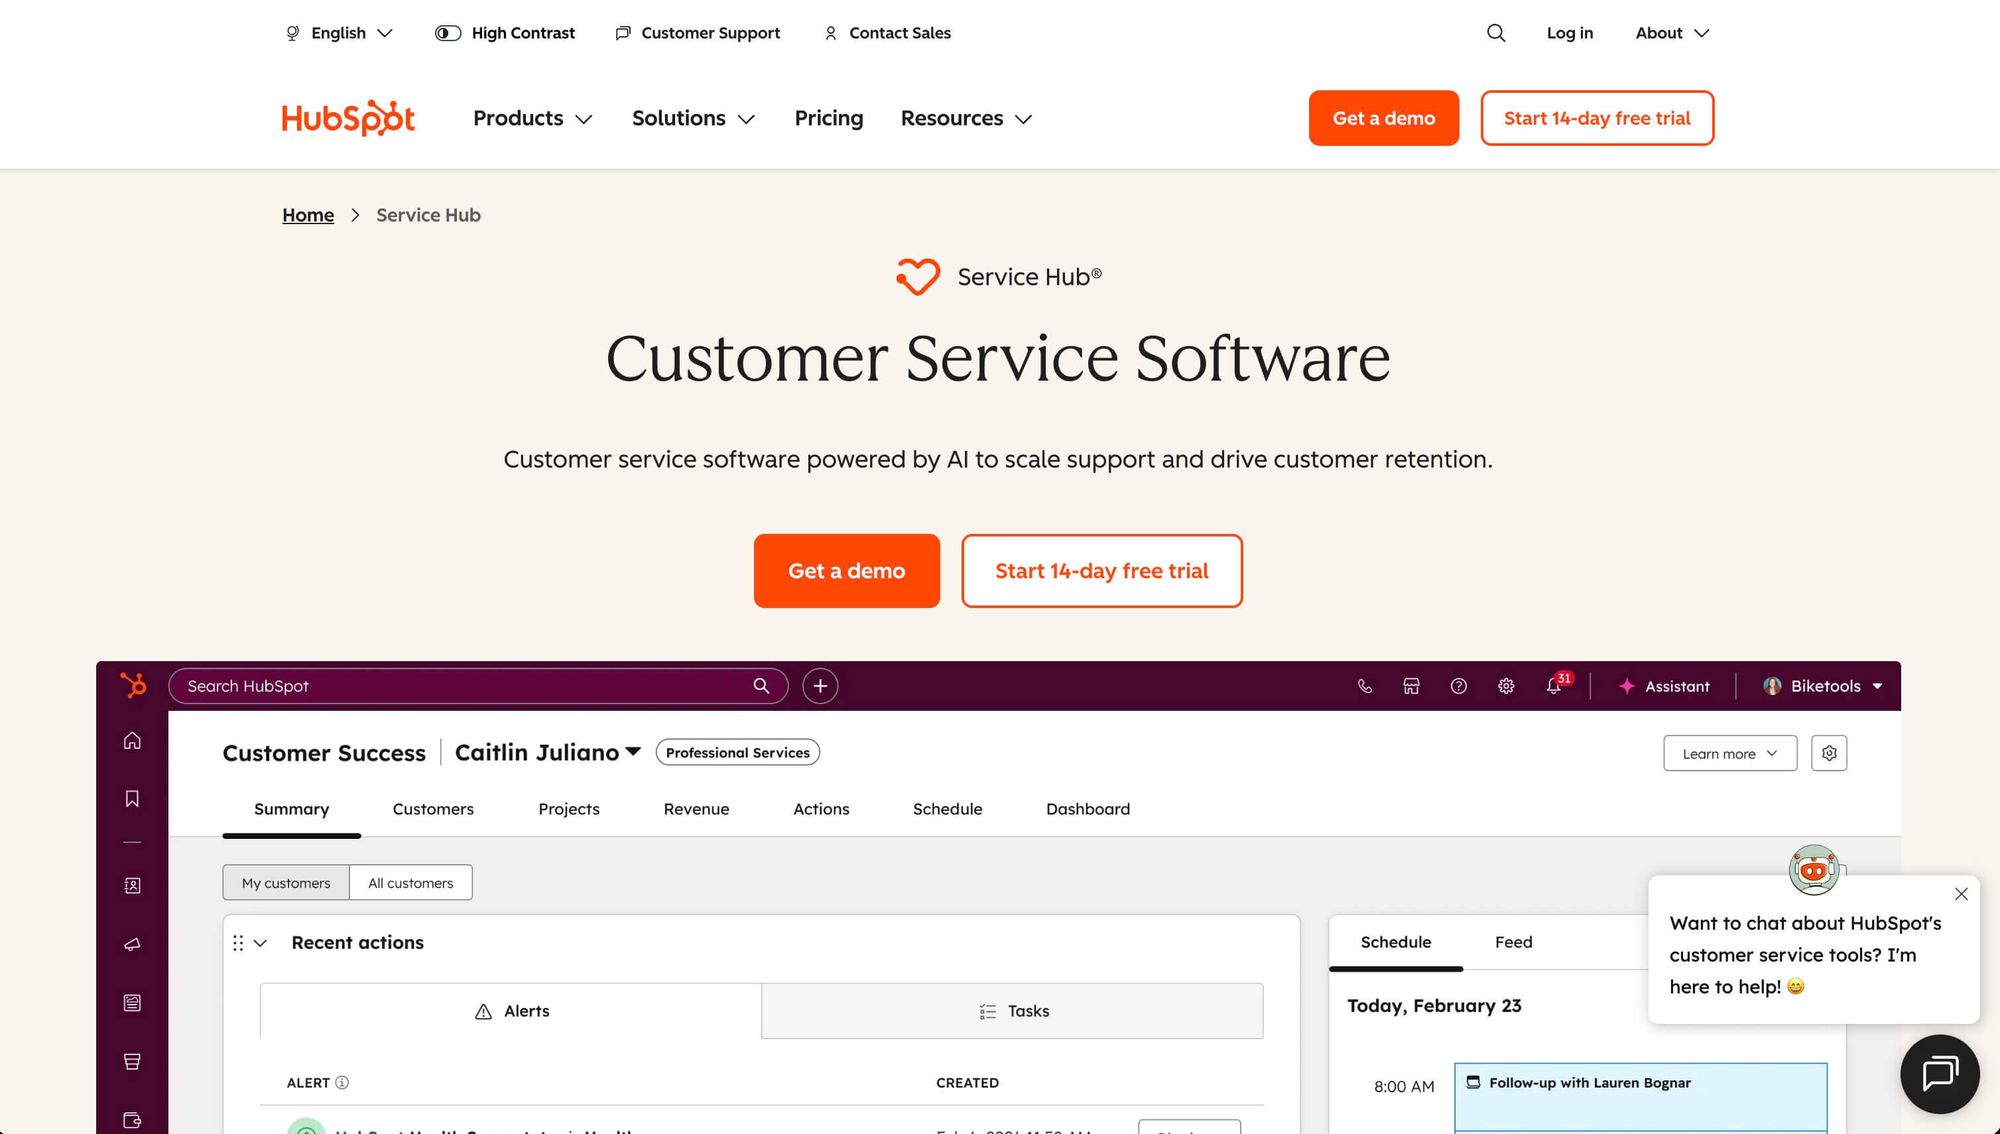This screenshot has height=1134, width=2000.
Task: Click the phone calling icon in the app header
Action: (1365, 686)
